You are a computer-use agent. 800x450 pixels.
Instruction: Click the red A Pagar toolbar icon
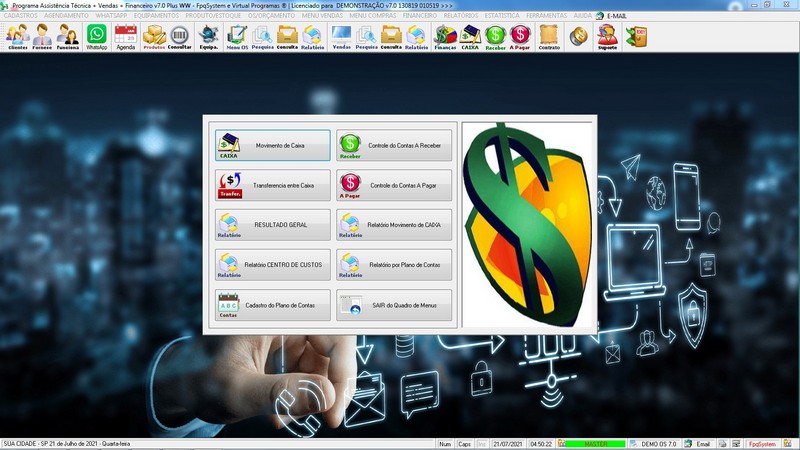click(520, 37)
